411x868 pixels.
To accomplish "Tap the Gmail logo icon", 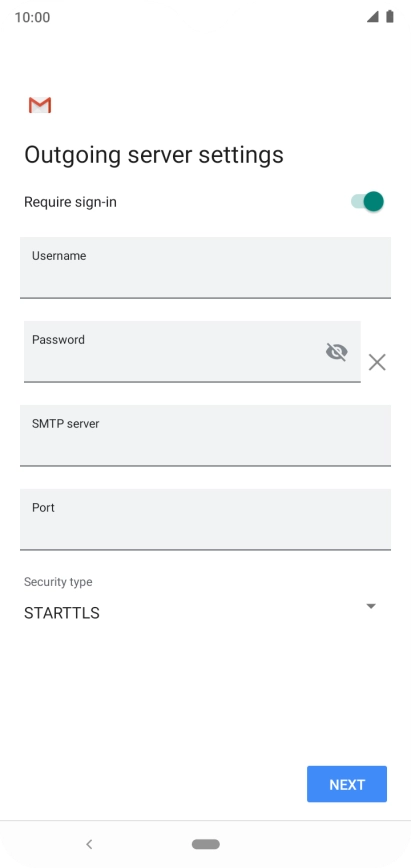I will click(40, 105).
